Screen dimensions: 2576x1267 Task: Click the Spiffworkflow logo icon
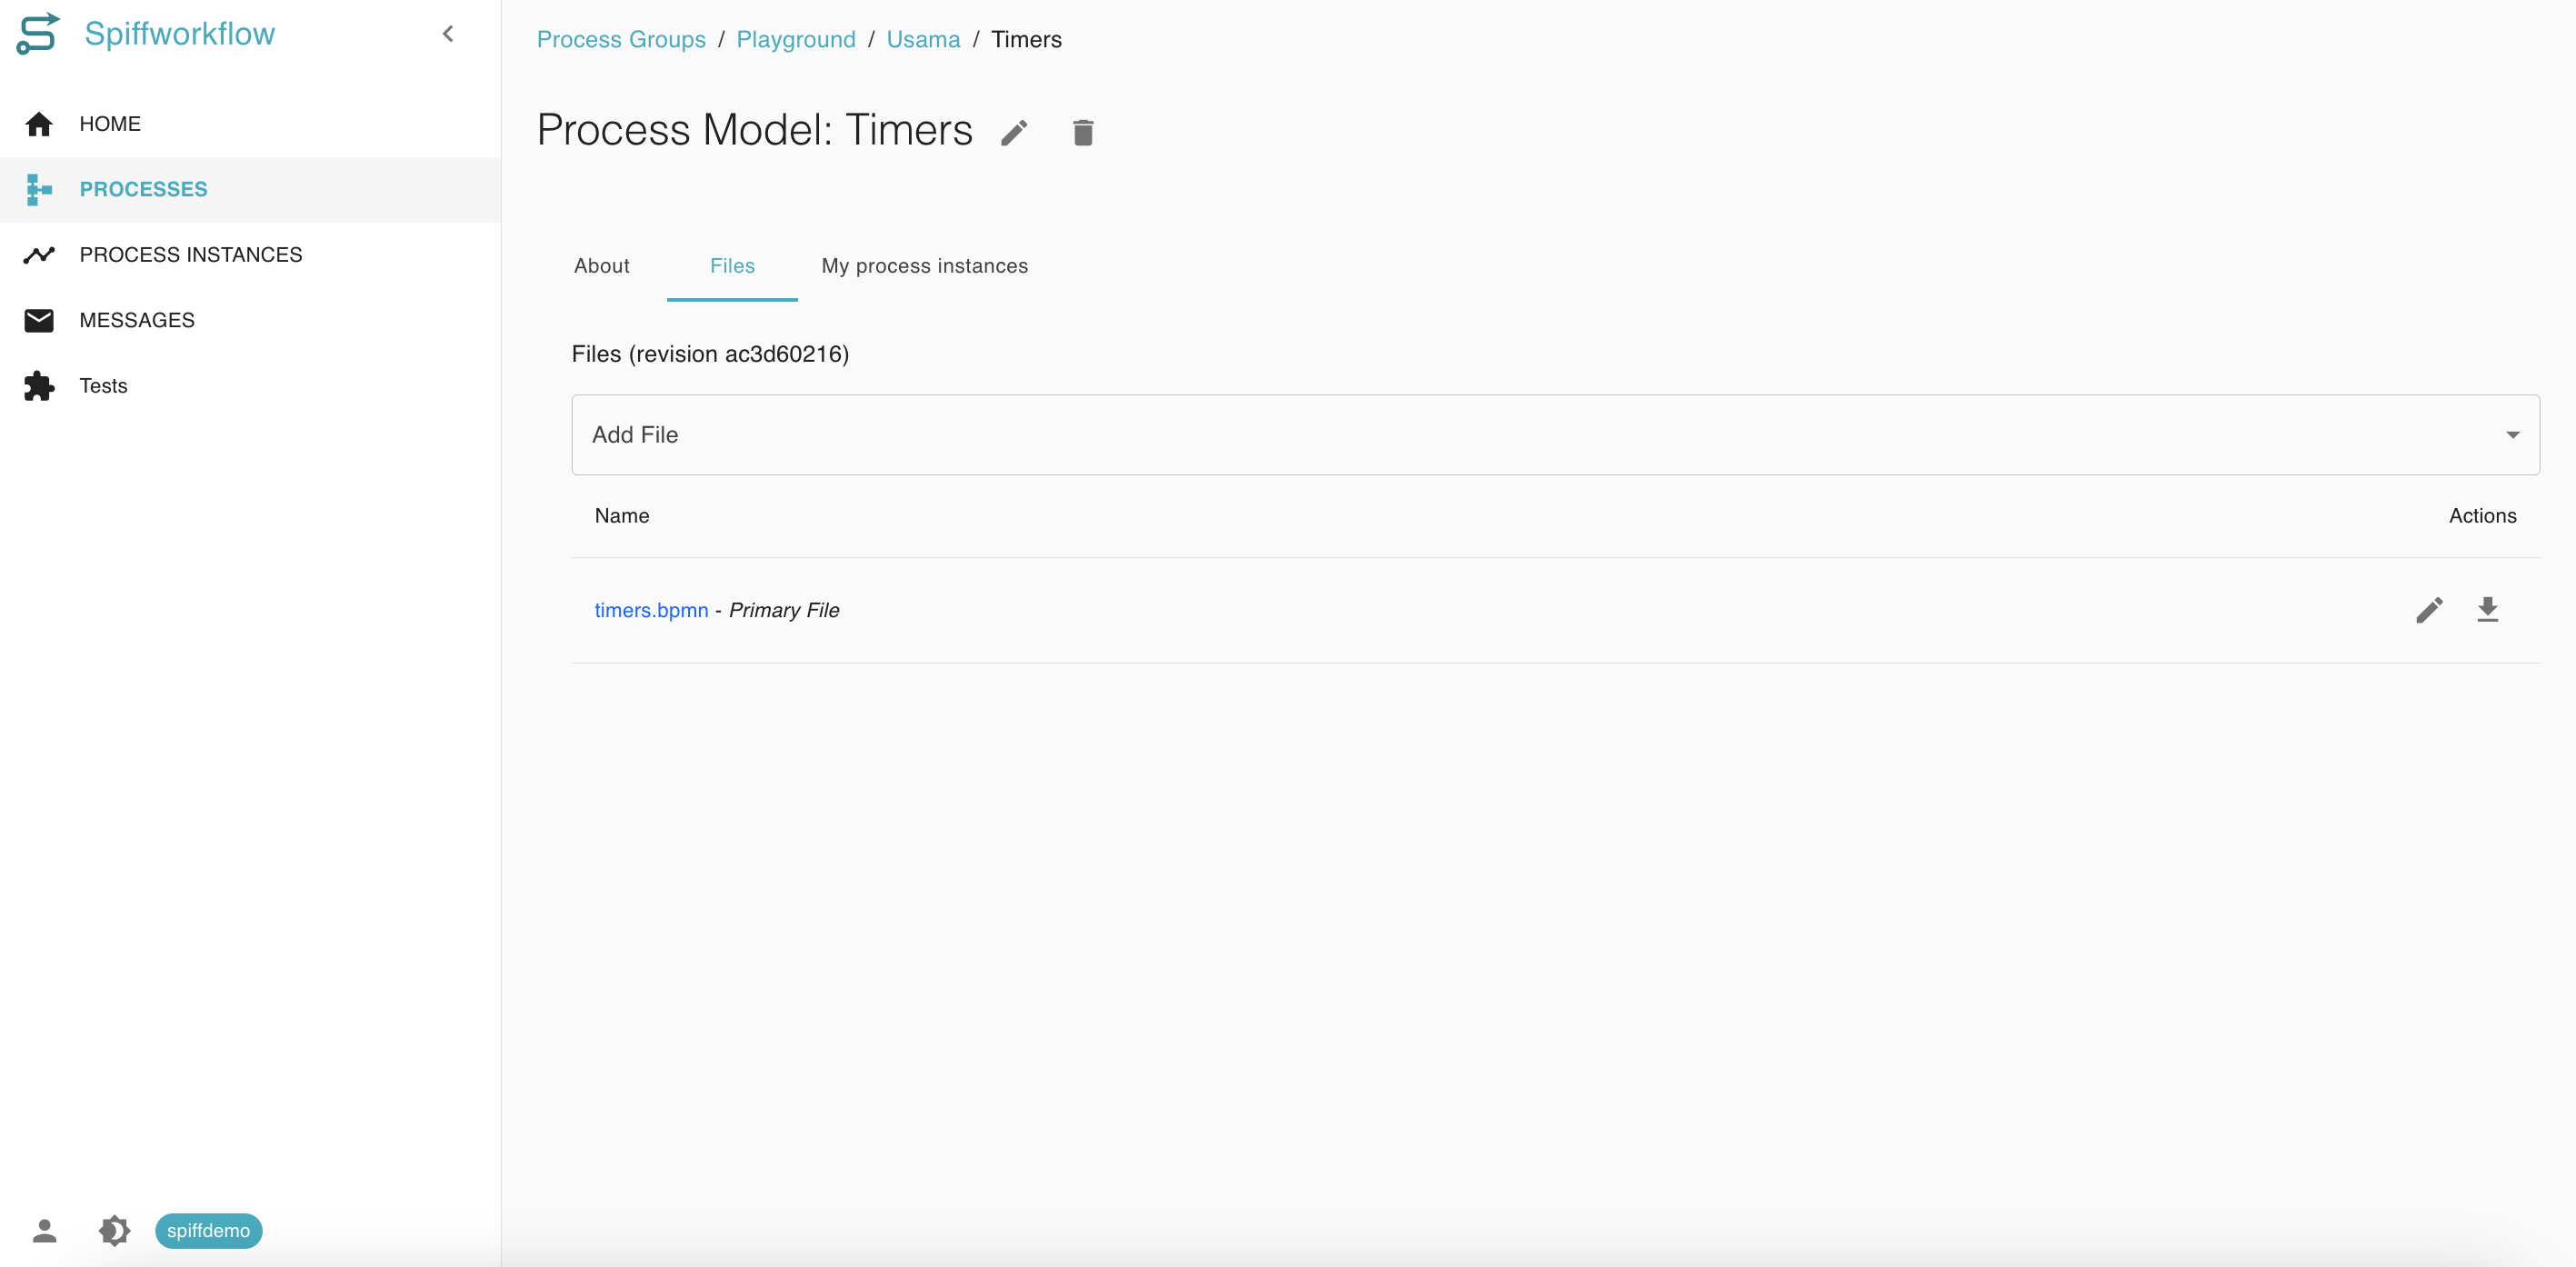(x=38, y=34)
